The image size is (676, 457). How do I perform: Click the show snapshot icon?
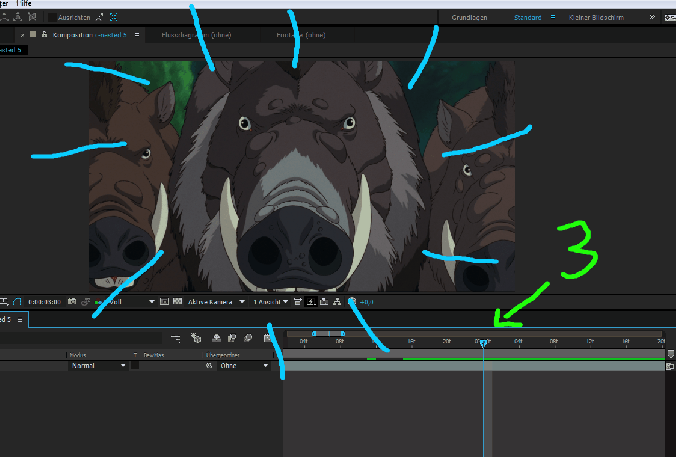tap(85, 302)
